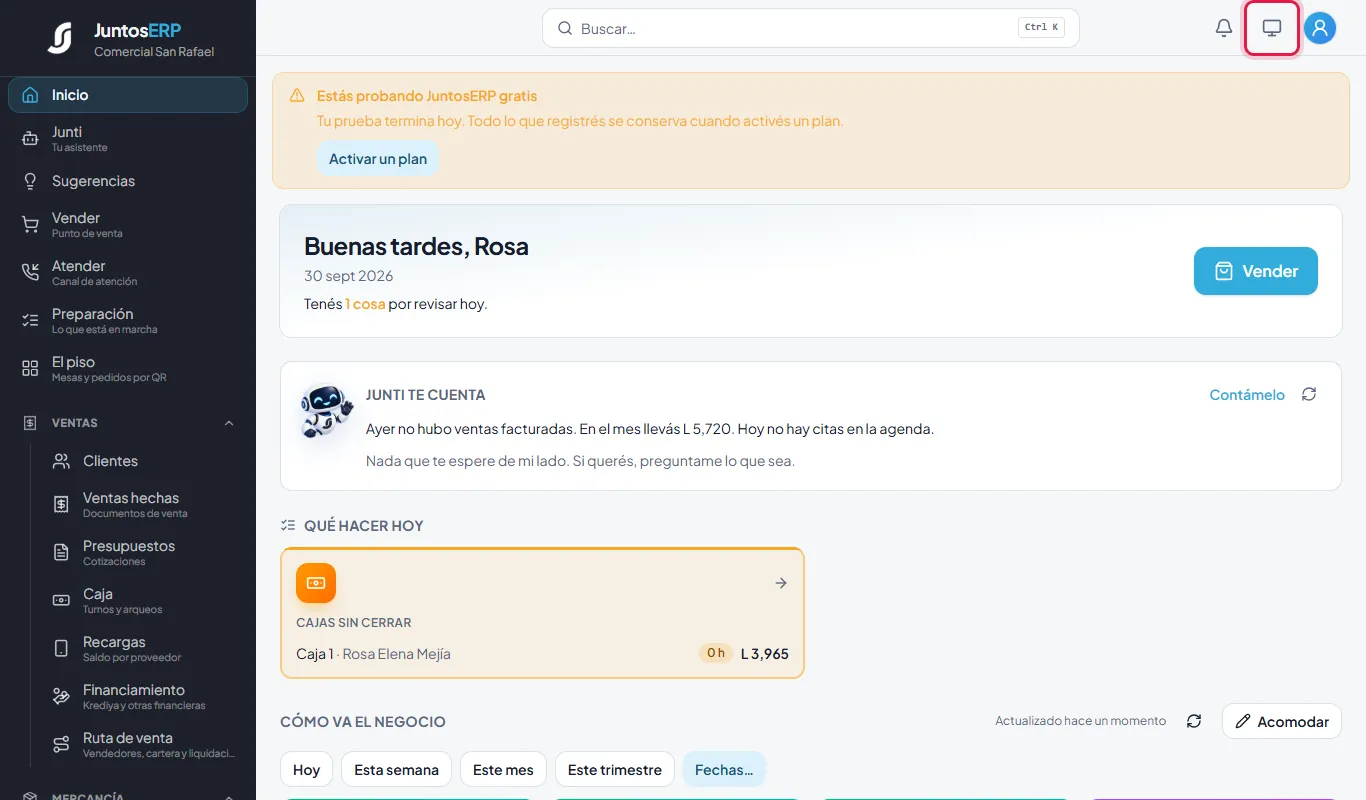Click the Acomodar button
This screenshot has height=800, width=1366.
pyautogui.click(x=1282, y=721)
